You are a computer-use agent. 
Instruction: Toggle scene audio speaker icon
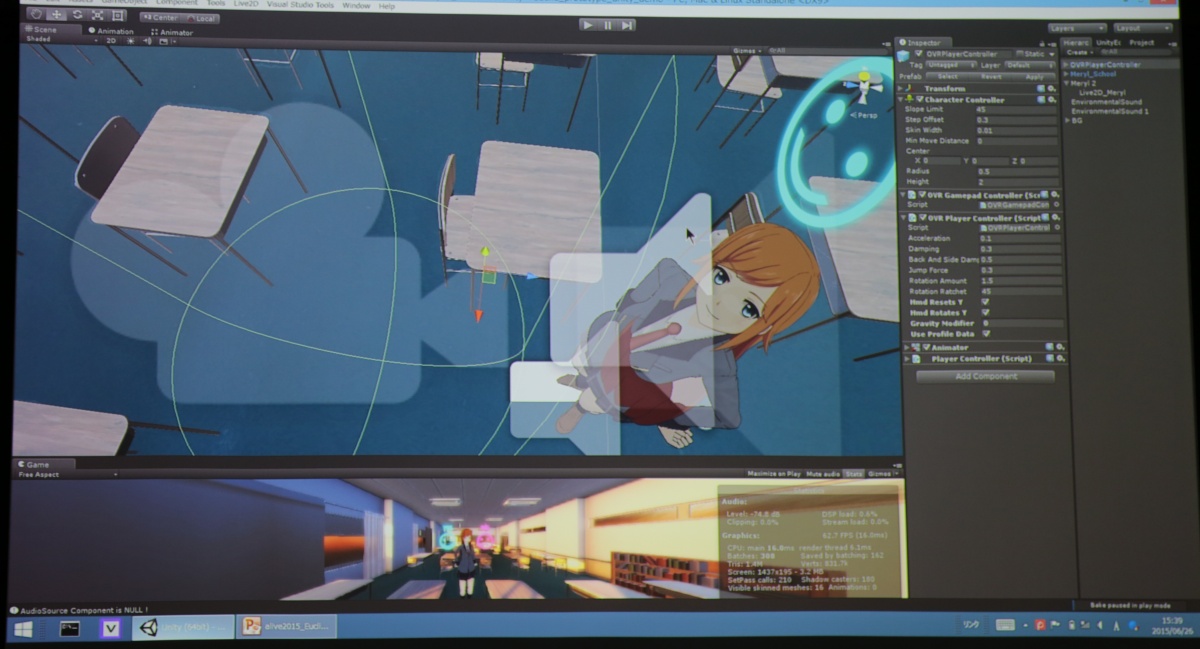[x=147, y=41]
